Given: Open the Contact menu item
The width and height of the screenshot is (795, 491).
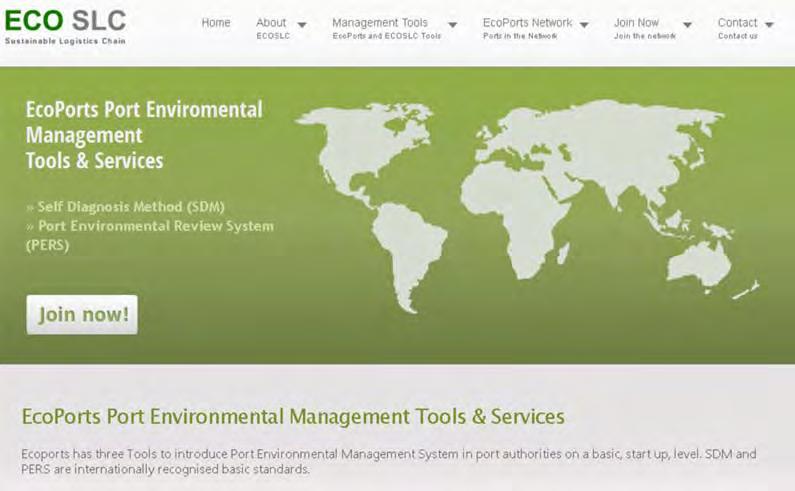Looking at the screenshot, I should [x=738, y=28].
